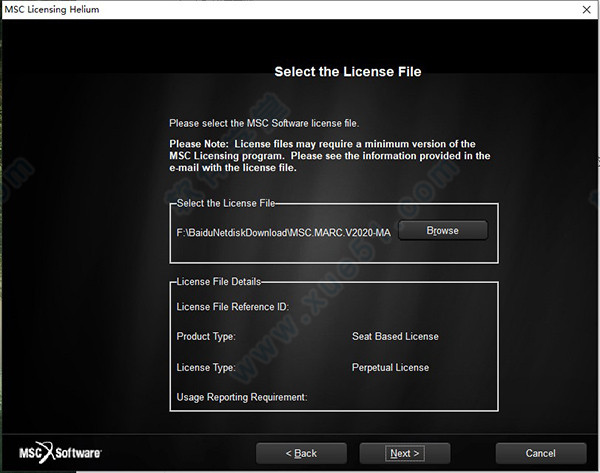The image size is (600, 473).
Task: Click the 'Select the License File' group box title
Action: pyautogui.click(x=225, y=203)
